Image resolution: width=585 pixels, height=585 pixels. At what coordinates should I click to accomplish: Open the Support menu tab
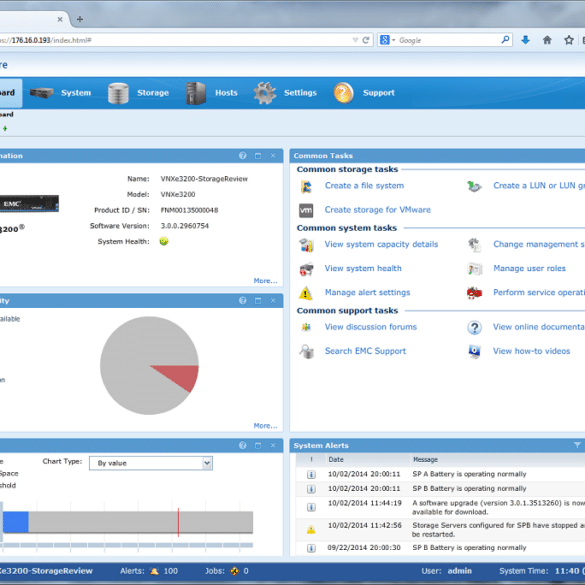(x=378, y=93)
